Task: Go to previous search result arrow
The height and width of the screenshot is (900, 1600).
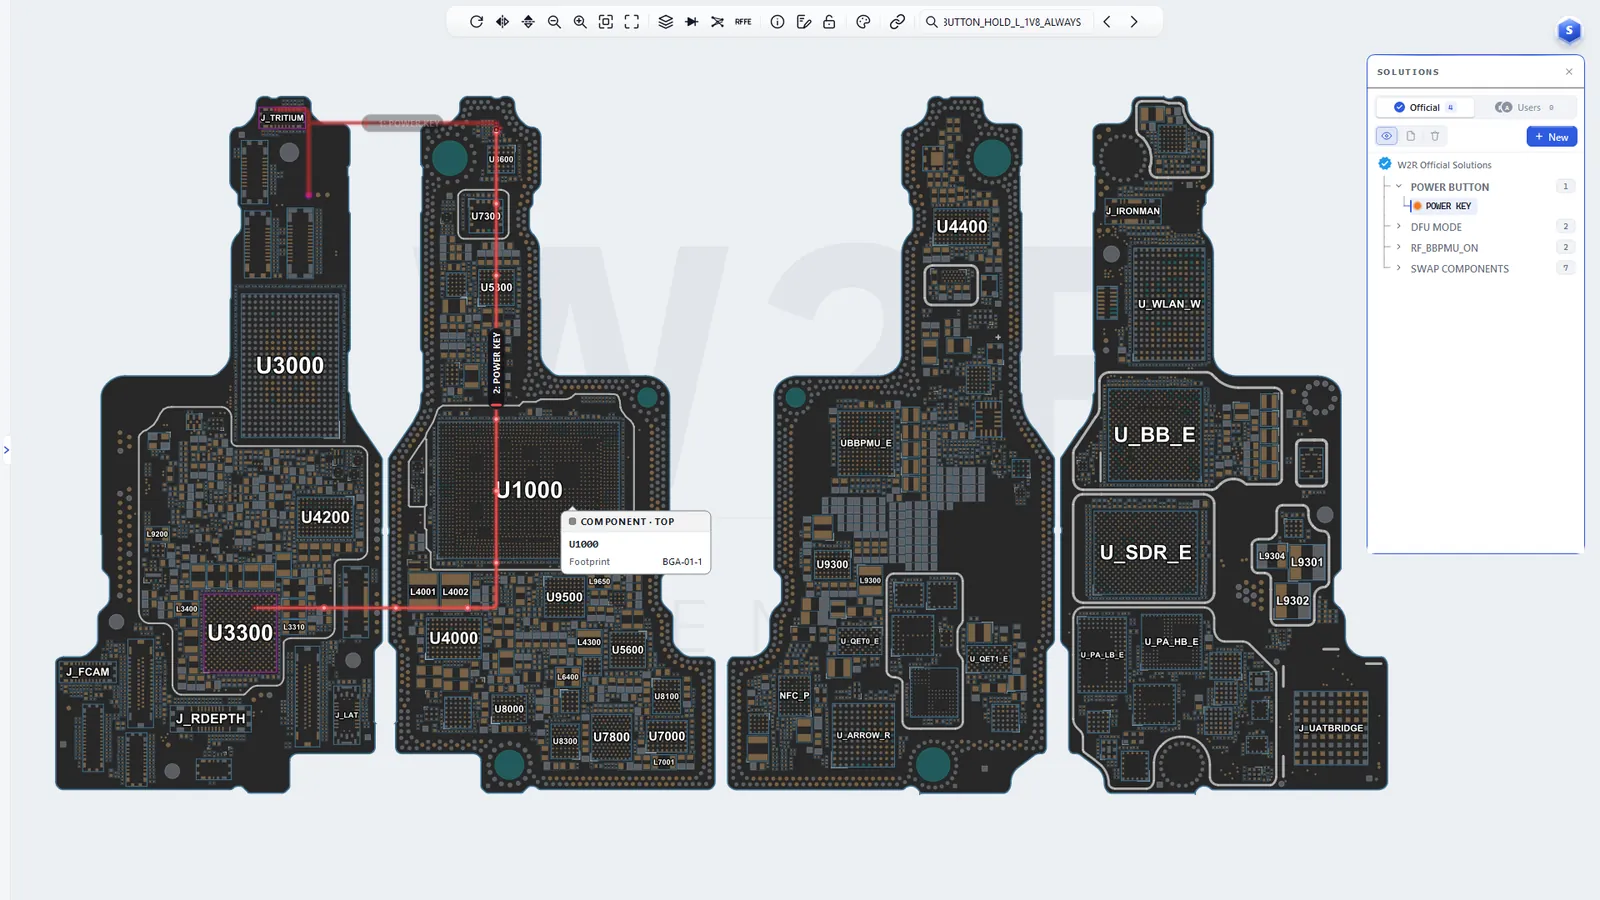Action: coord(1107,22)
